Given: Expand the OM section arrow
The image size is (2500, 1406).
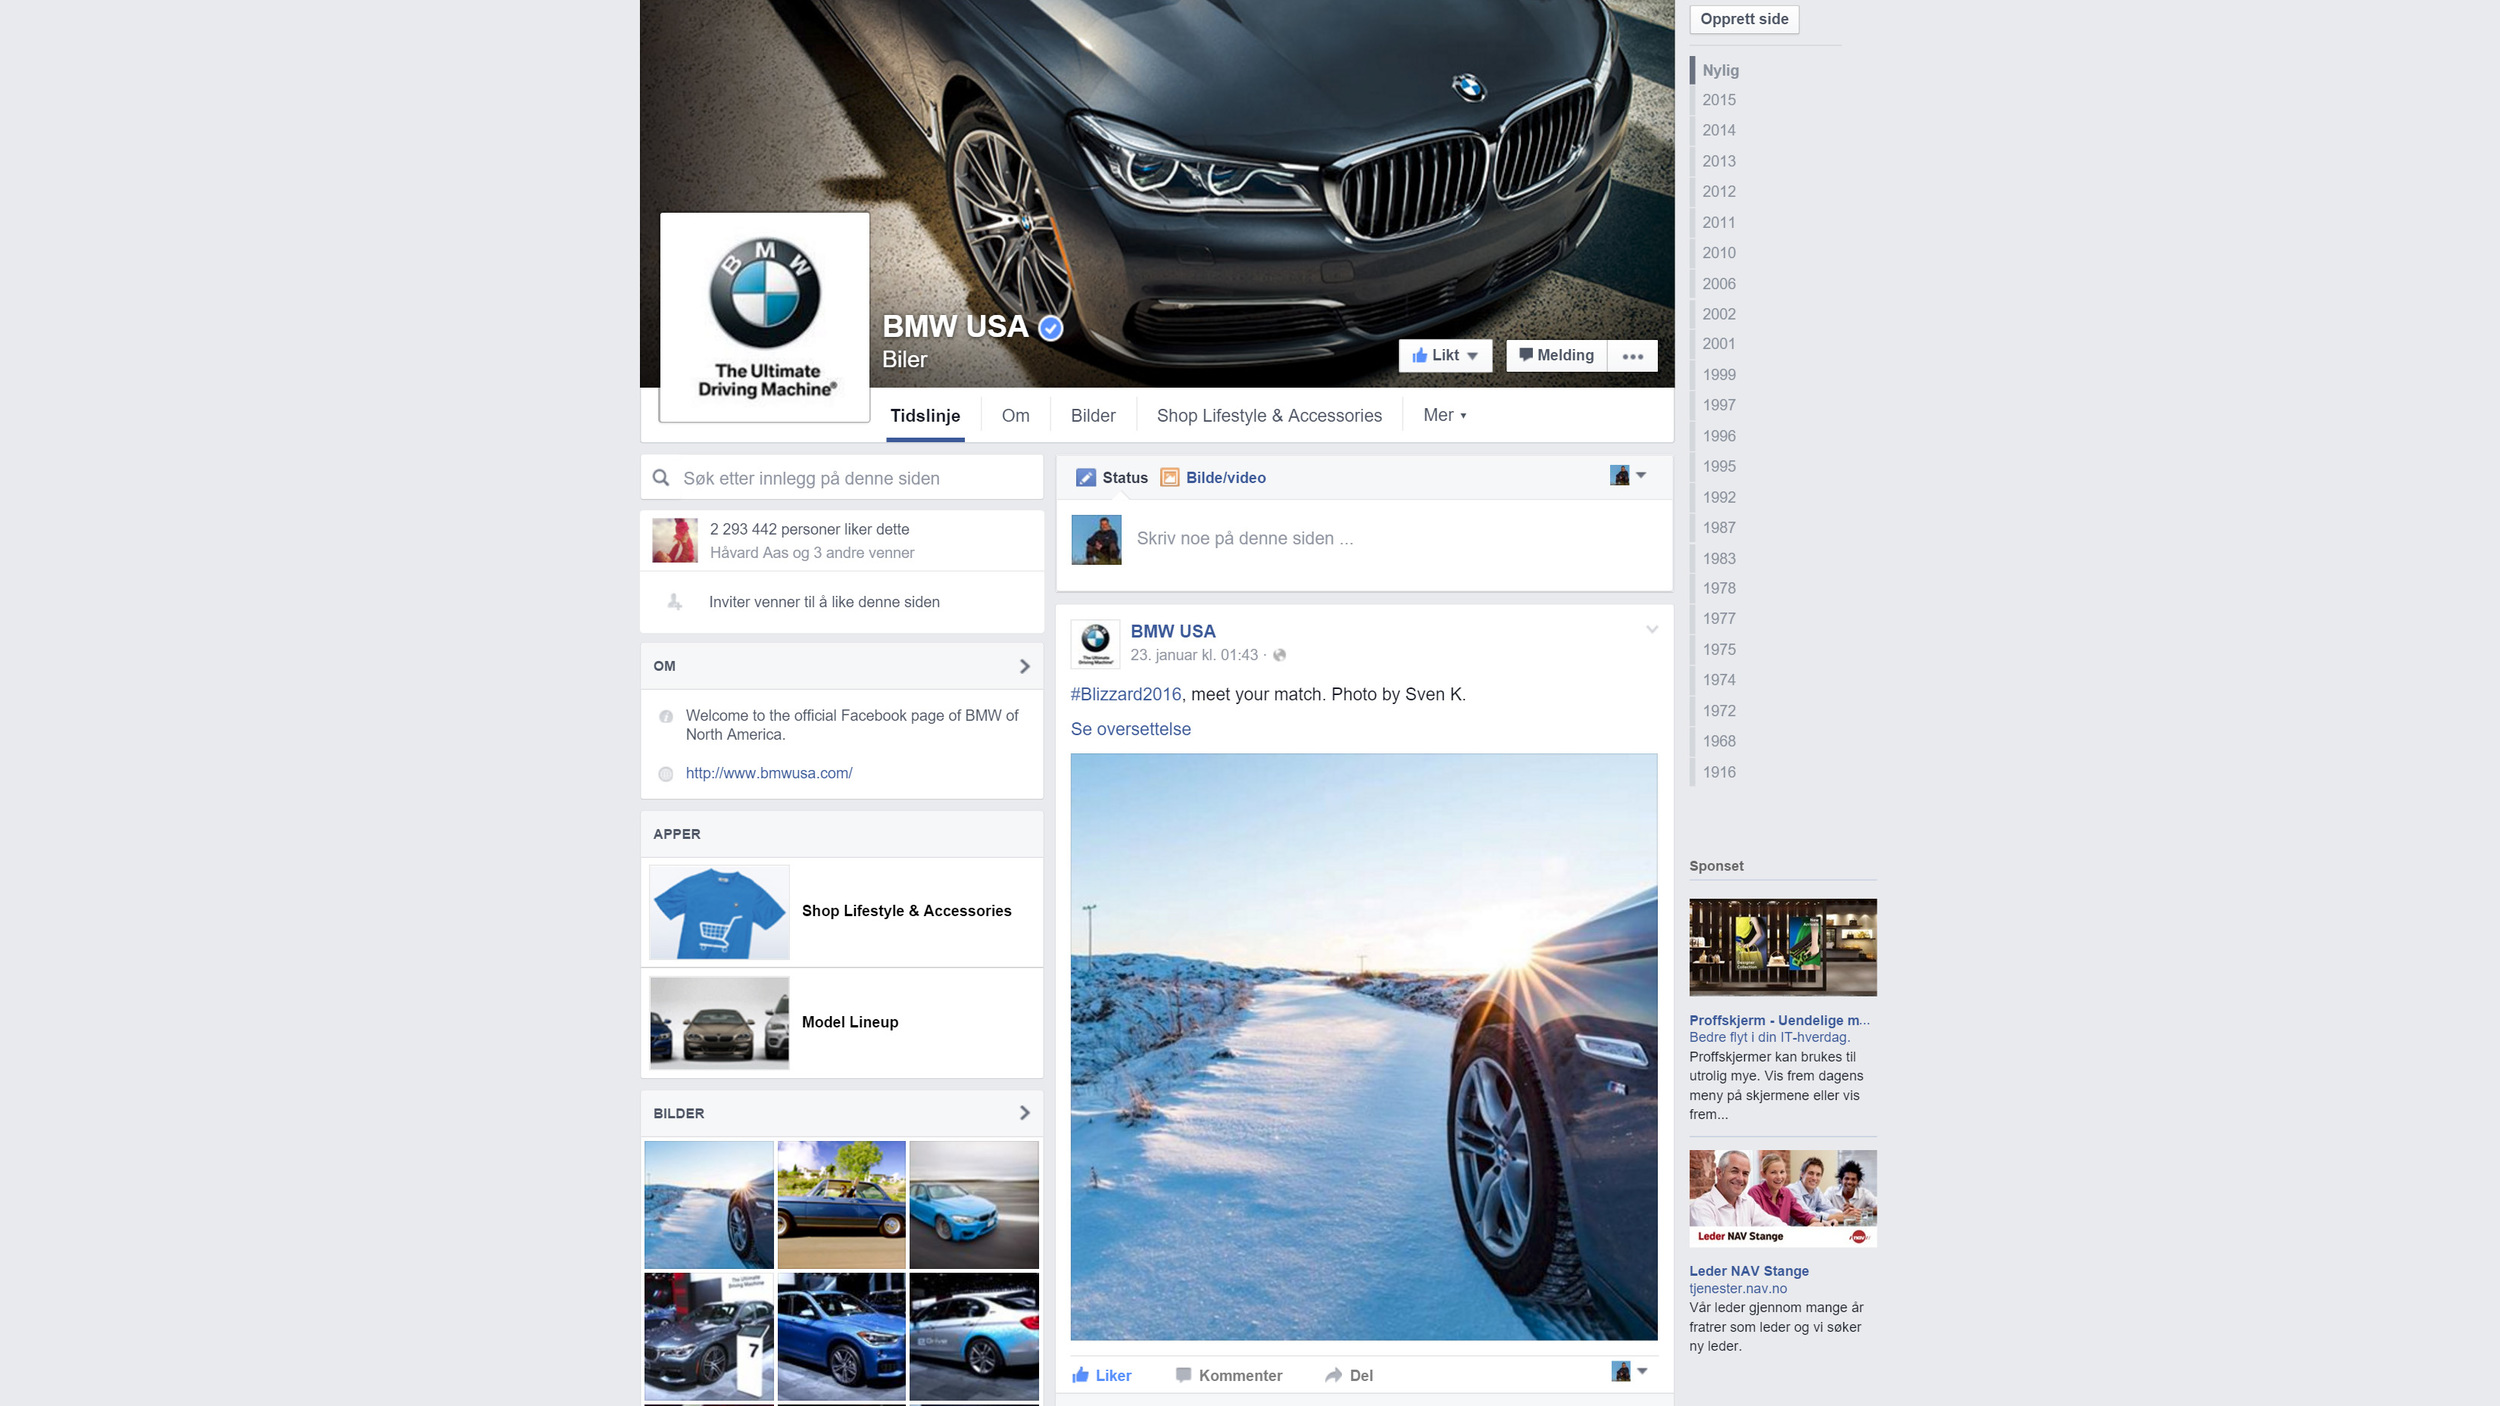Looking at the screenshot, I should pyautogui.click(x=1024, y=666).
